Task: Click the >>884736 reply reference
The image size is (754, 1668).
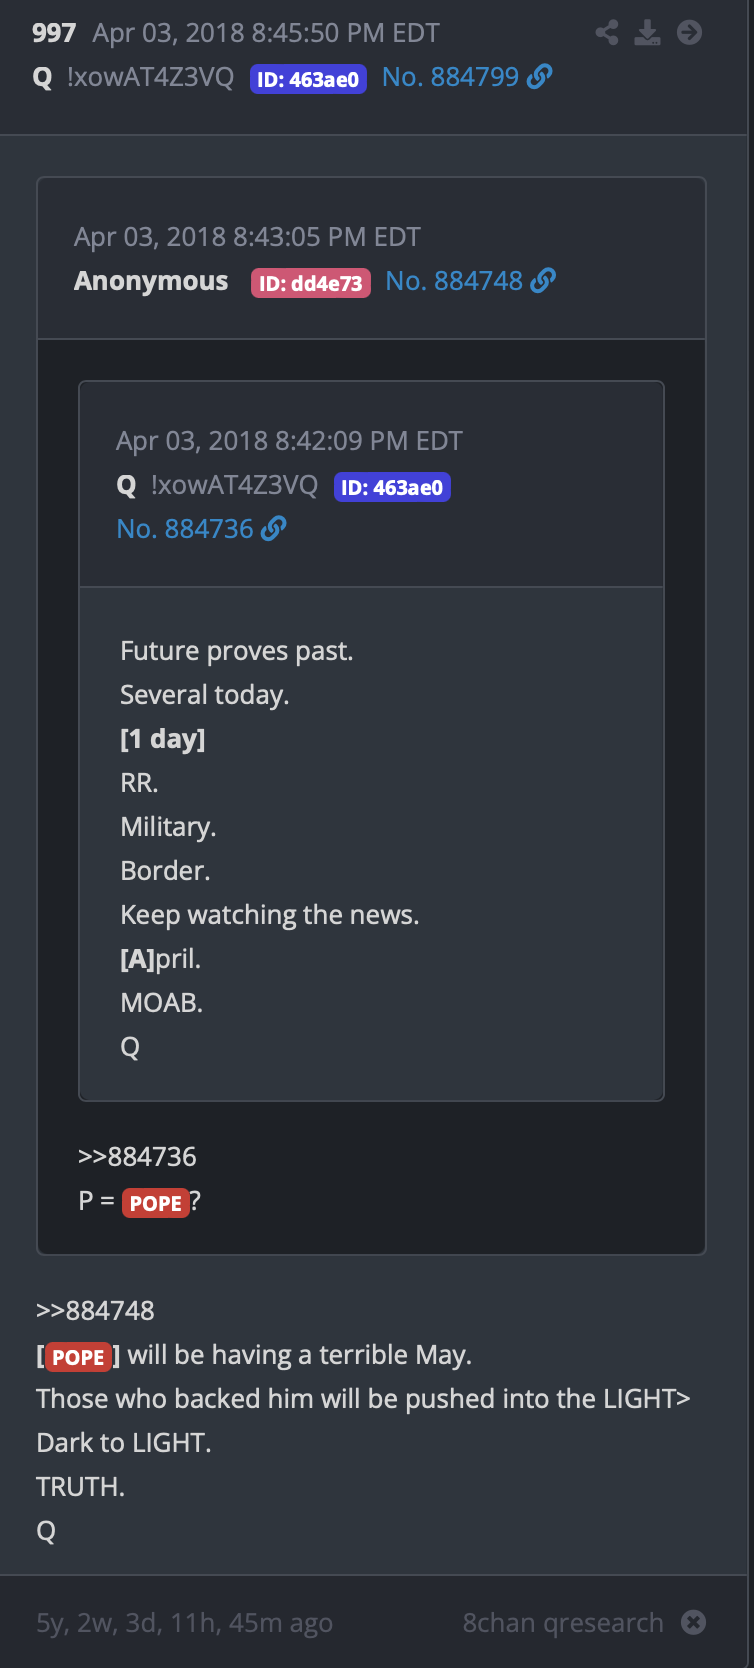Action: pyautogui.click(x=137, y=1157)
